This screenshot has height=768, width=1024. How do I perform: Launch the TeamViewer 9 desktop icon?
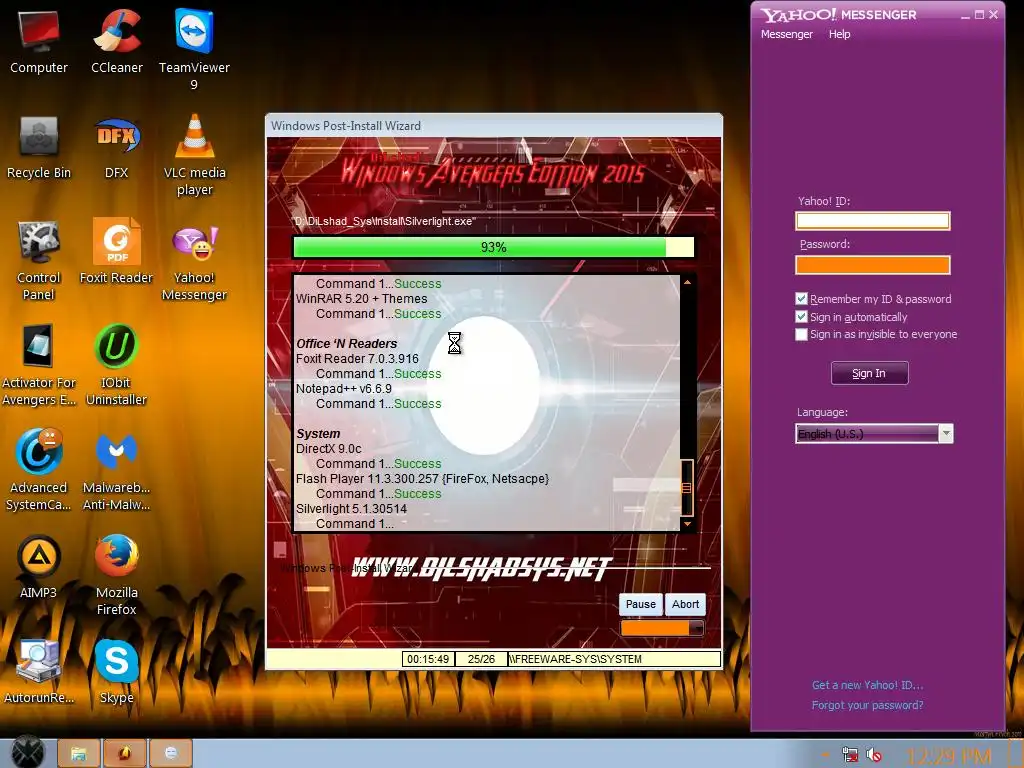pos(194,49)
